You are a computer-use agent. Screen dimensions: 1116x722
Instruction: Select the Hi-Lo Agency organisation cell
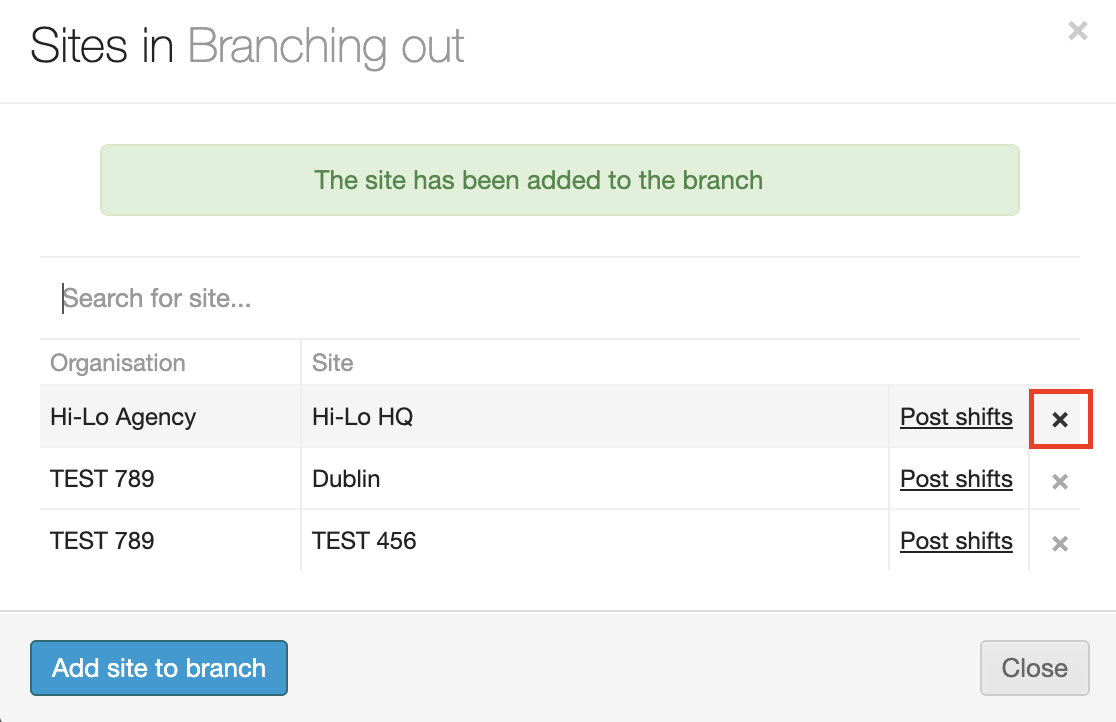click(x=123, y=417)
